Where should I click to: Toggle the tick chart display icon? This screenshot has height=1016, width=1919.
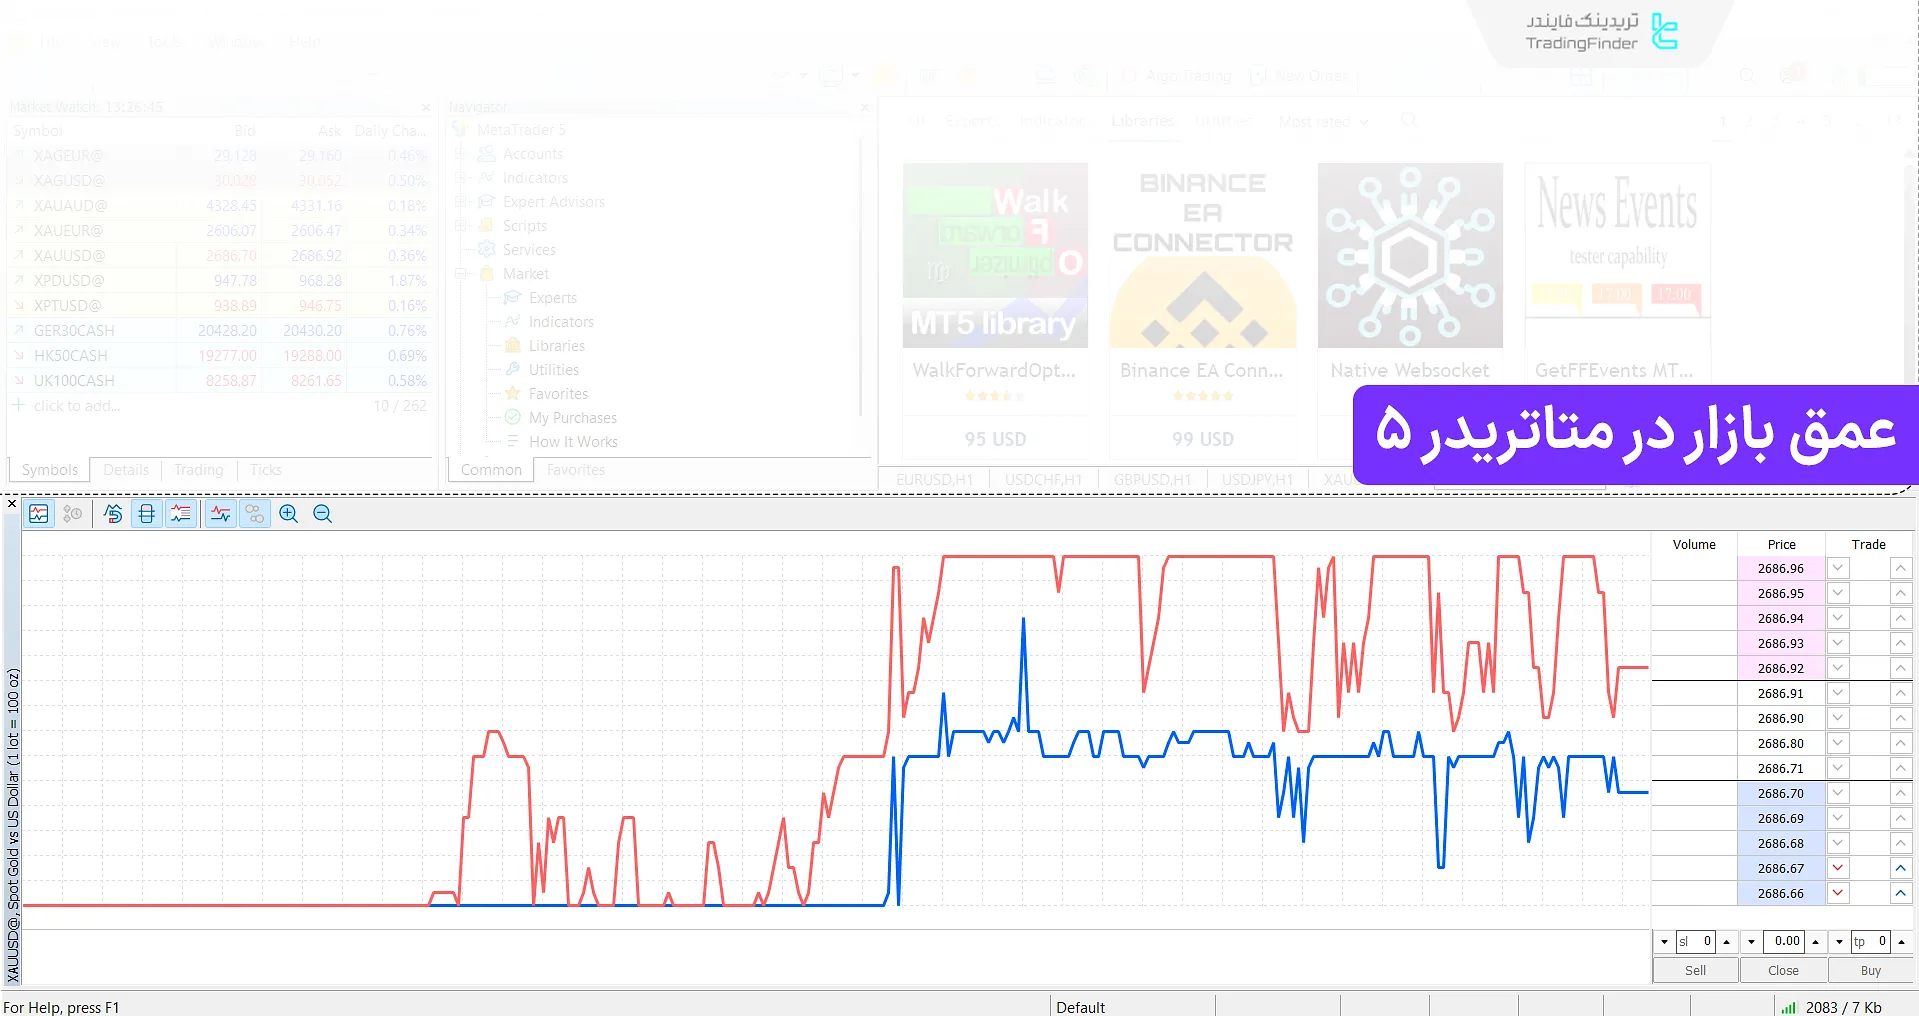pos(39,514)
